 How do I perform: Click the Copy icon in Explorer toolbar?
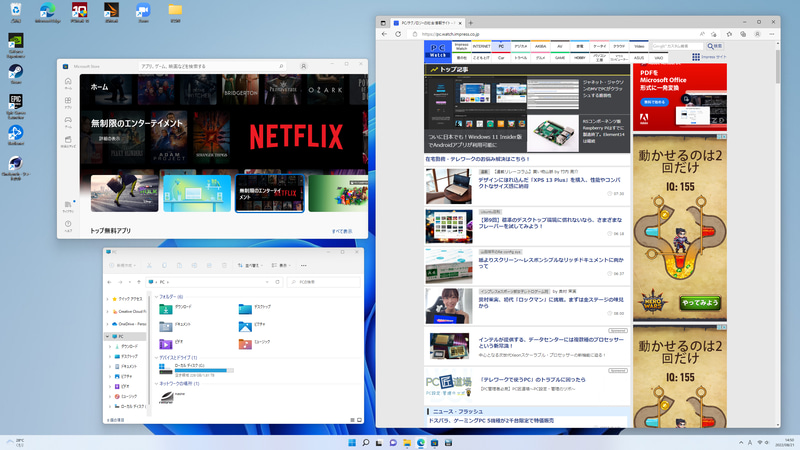tap(164, 265)
